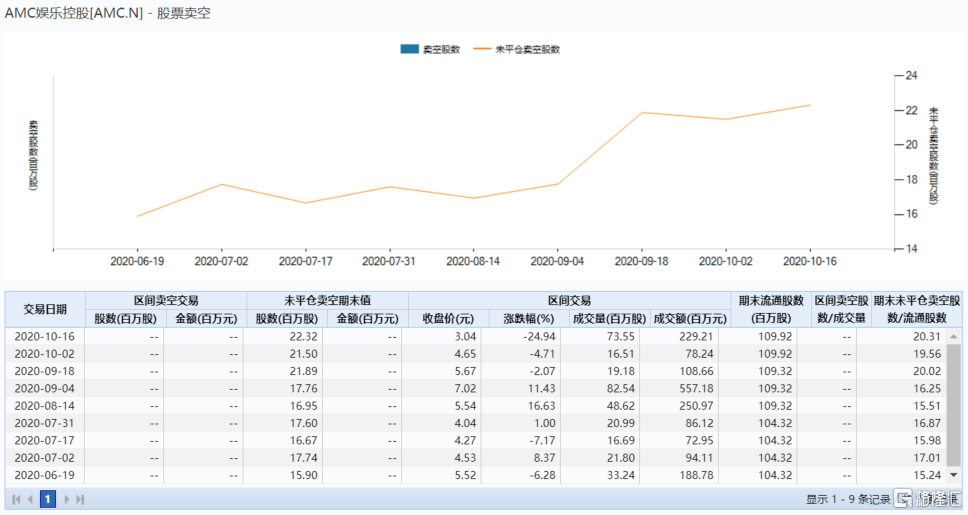Click the 2020-09-18 point on the chart line

tap(642, 112)
